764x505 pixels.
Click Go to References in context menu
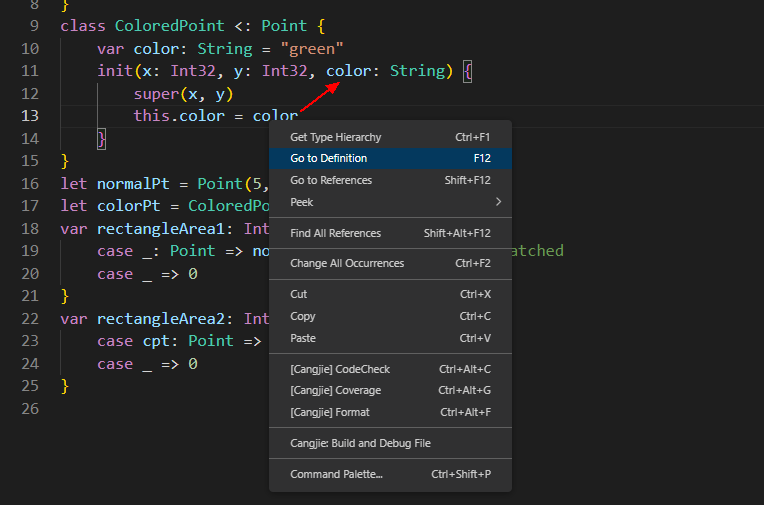[331, 180]
